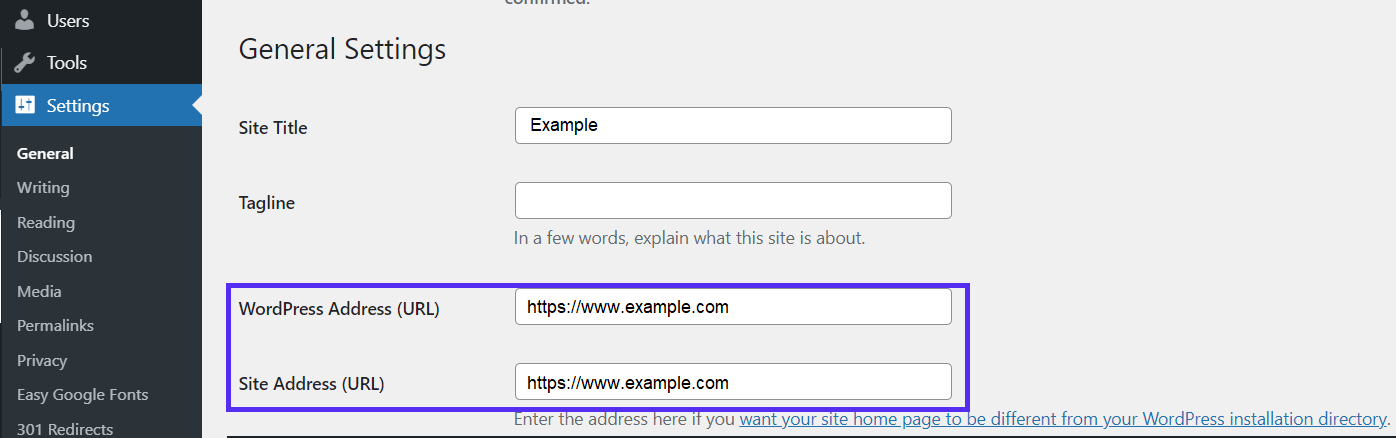The height and width of the screenshot is (438, 1396).
Task: Click the Settings sliders icon
Action: pyautogui.click(x=25, y=105)
